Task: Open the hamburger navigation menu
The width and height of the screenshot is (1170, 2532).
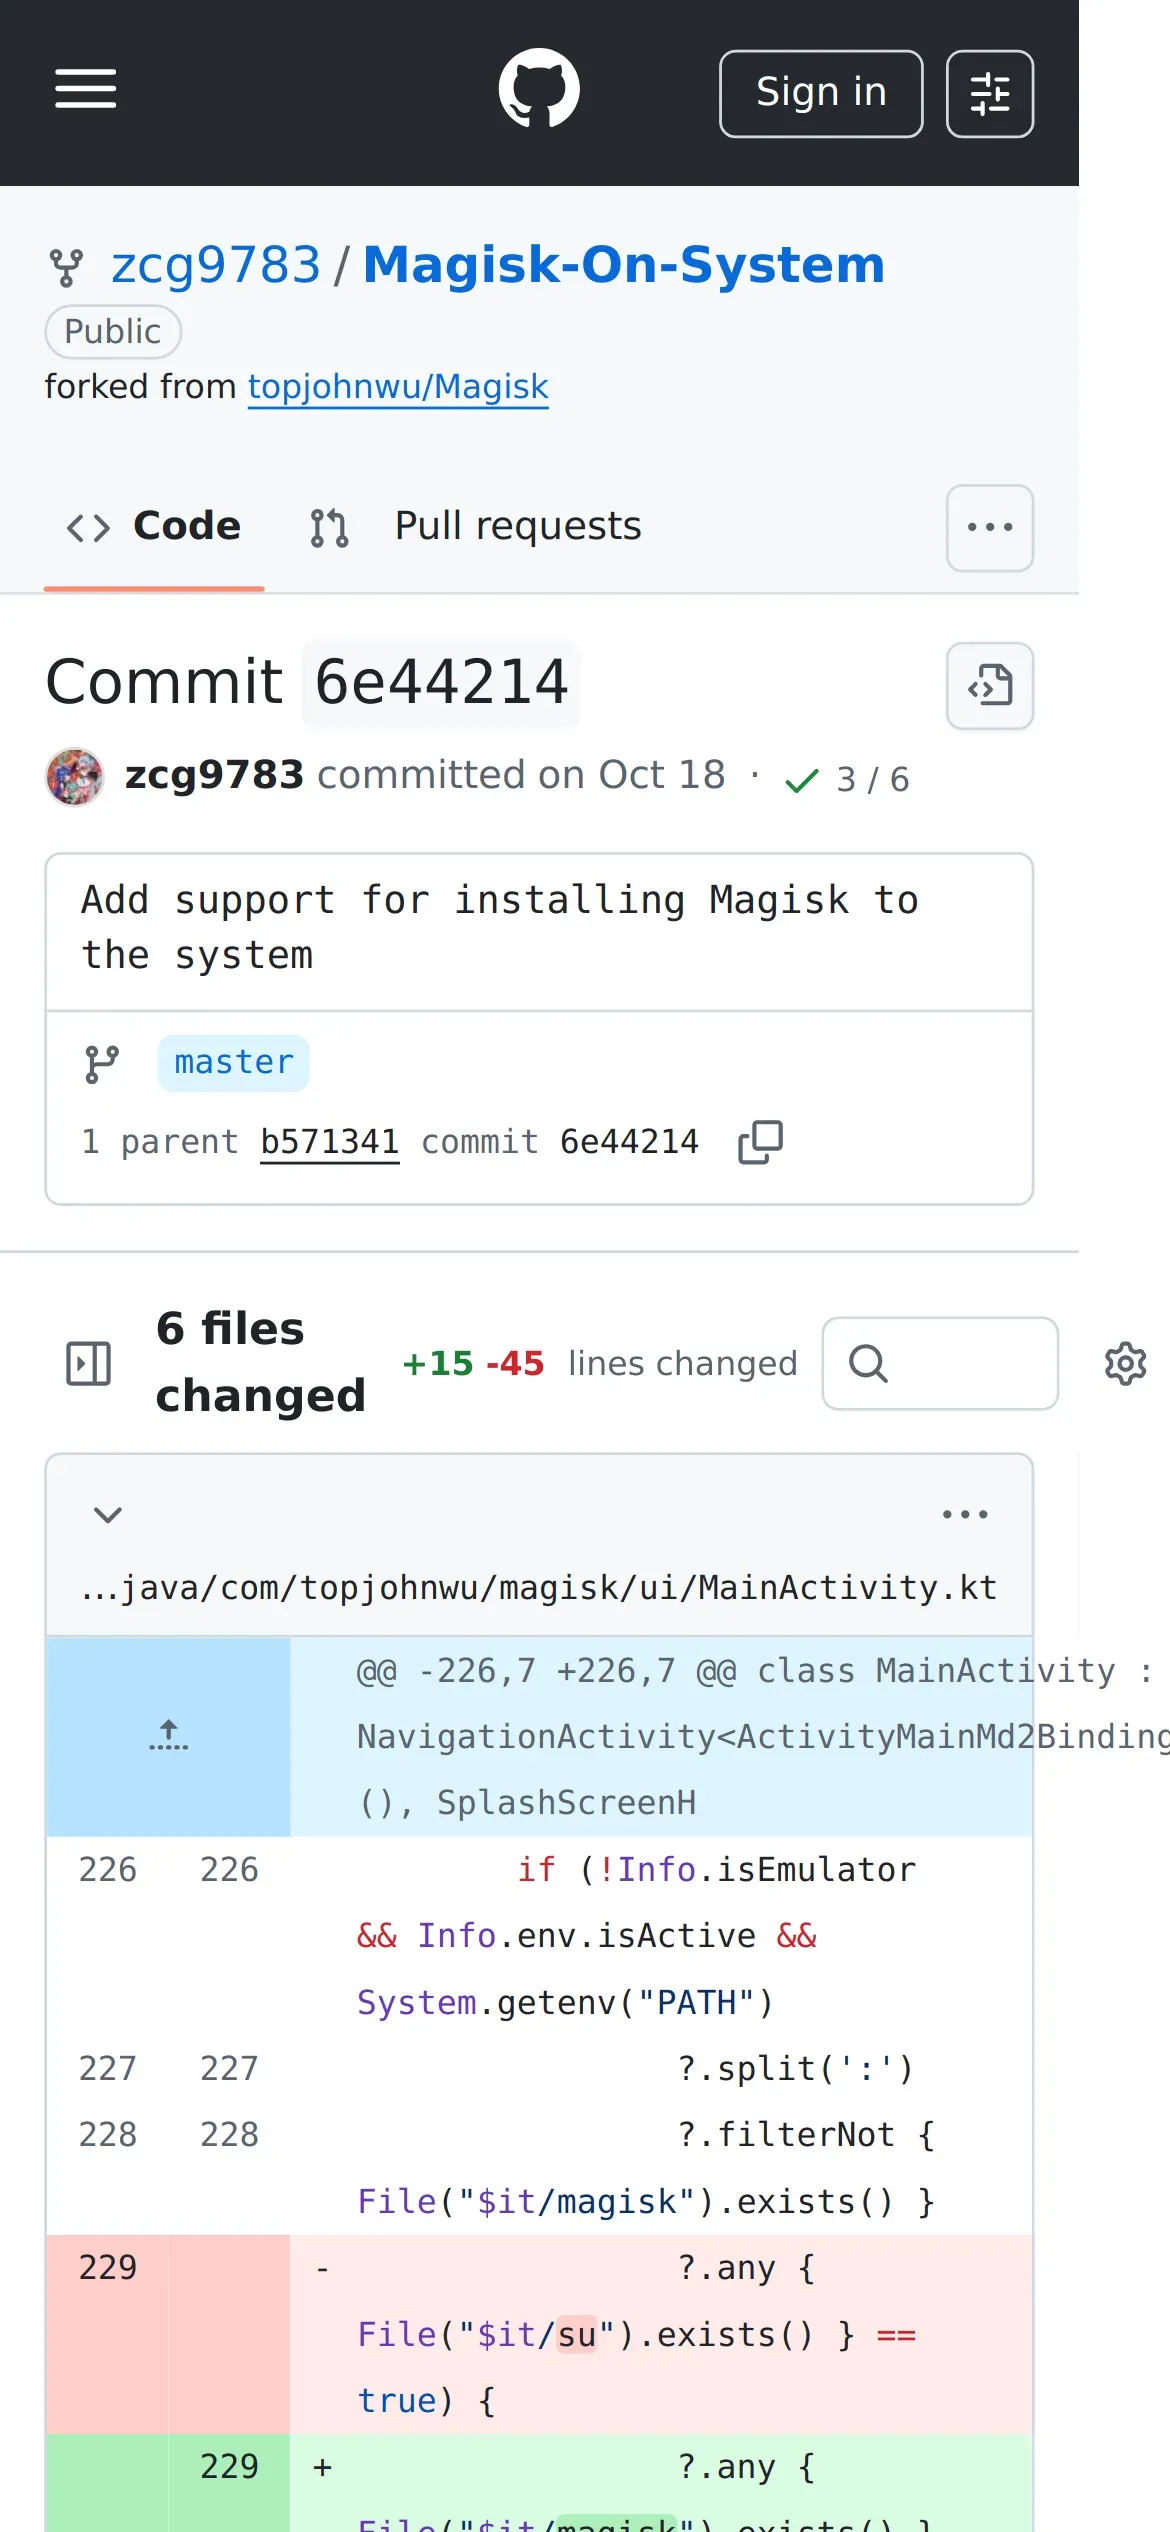Action: [86, 89]
